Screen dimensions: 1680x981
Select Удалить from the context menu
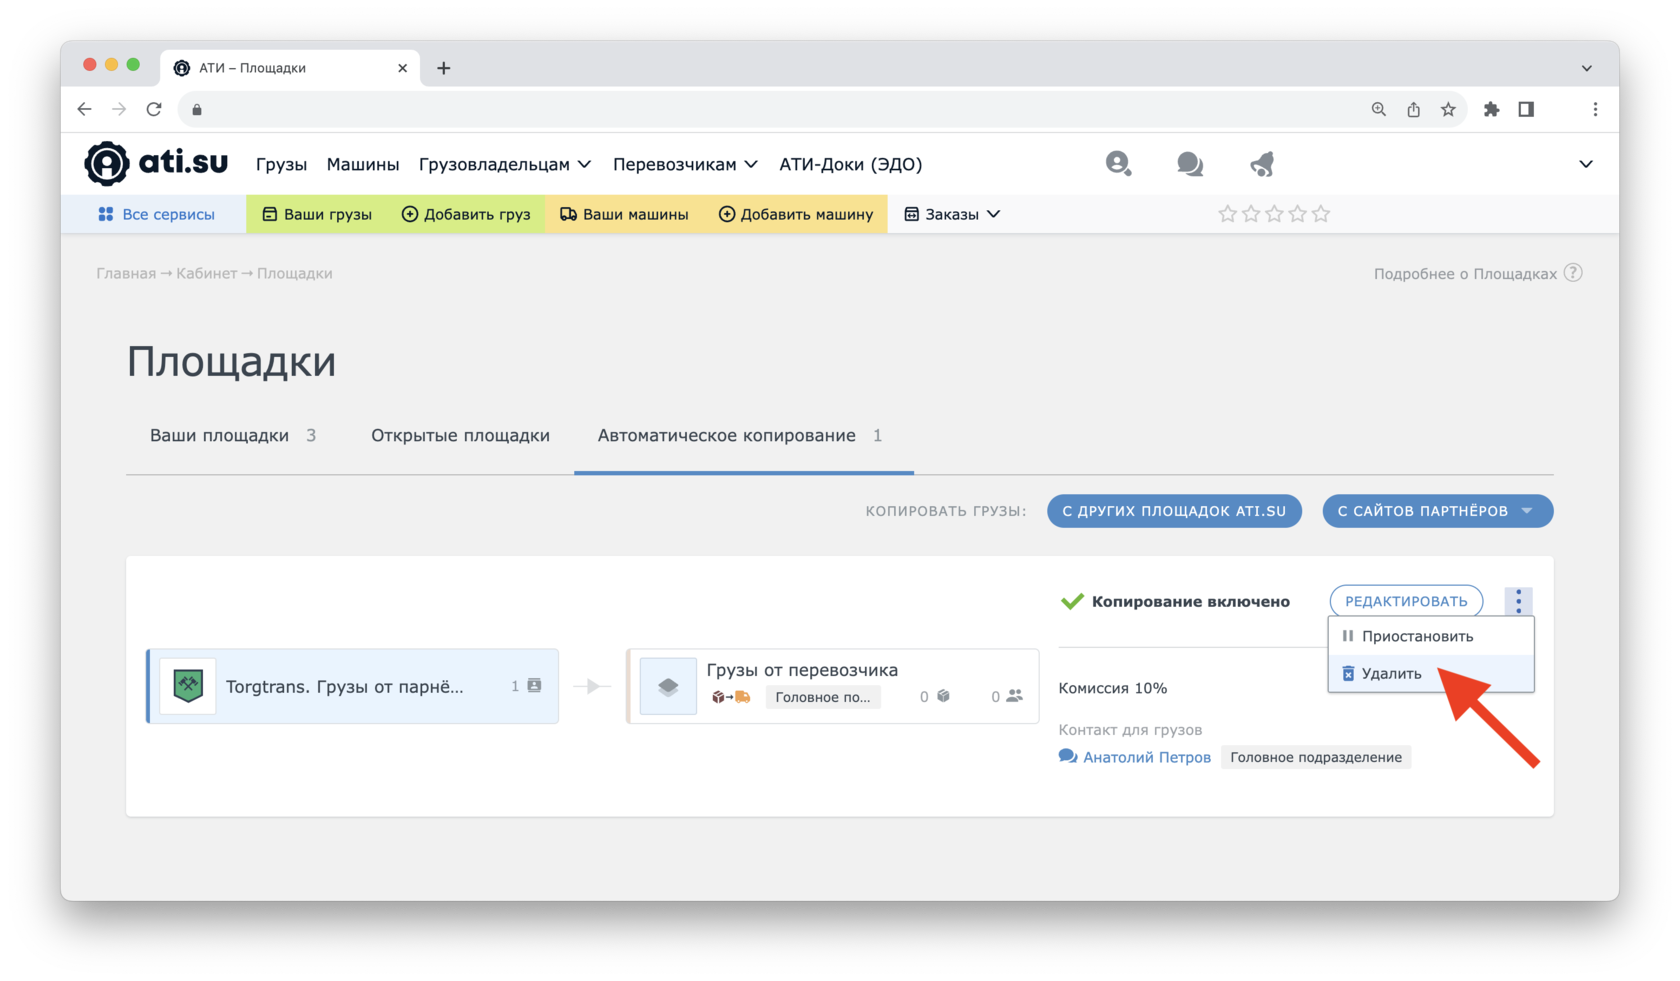coord(1391,674)
